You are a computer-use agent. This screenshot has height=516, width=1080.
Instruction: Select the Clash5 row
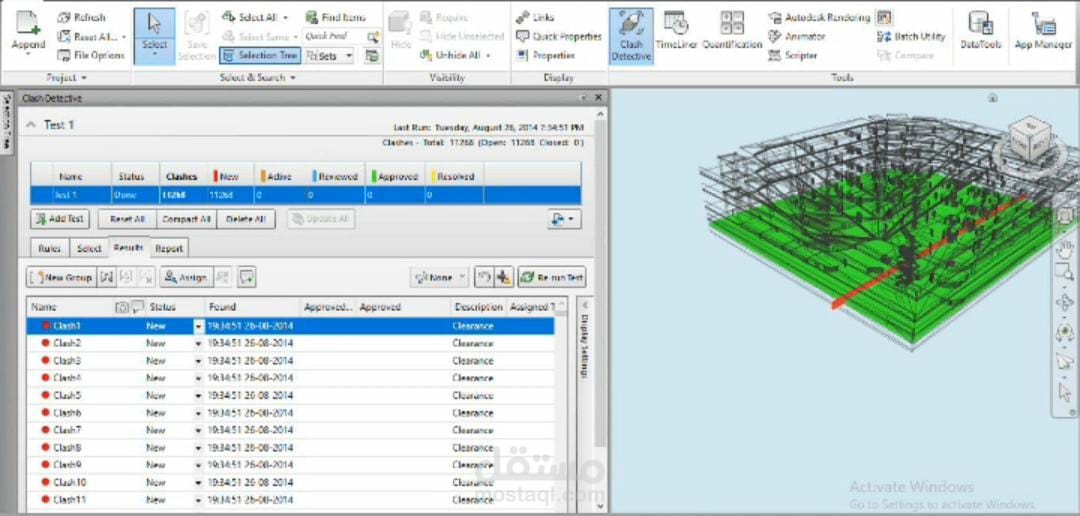coord(290,395)
